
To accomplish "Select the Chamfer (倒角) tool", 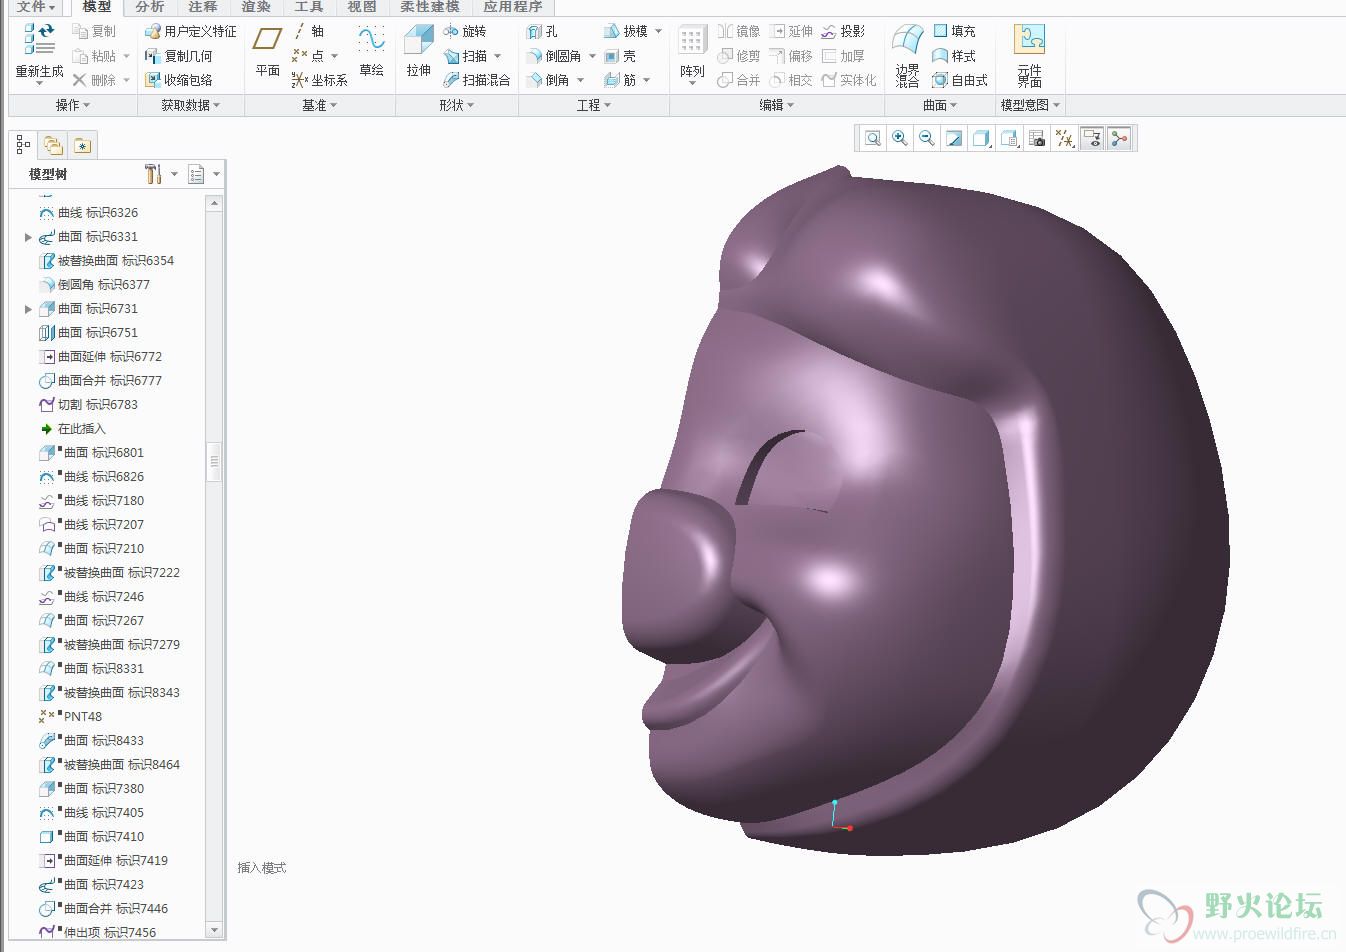I will (547, 80).
